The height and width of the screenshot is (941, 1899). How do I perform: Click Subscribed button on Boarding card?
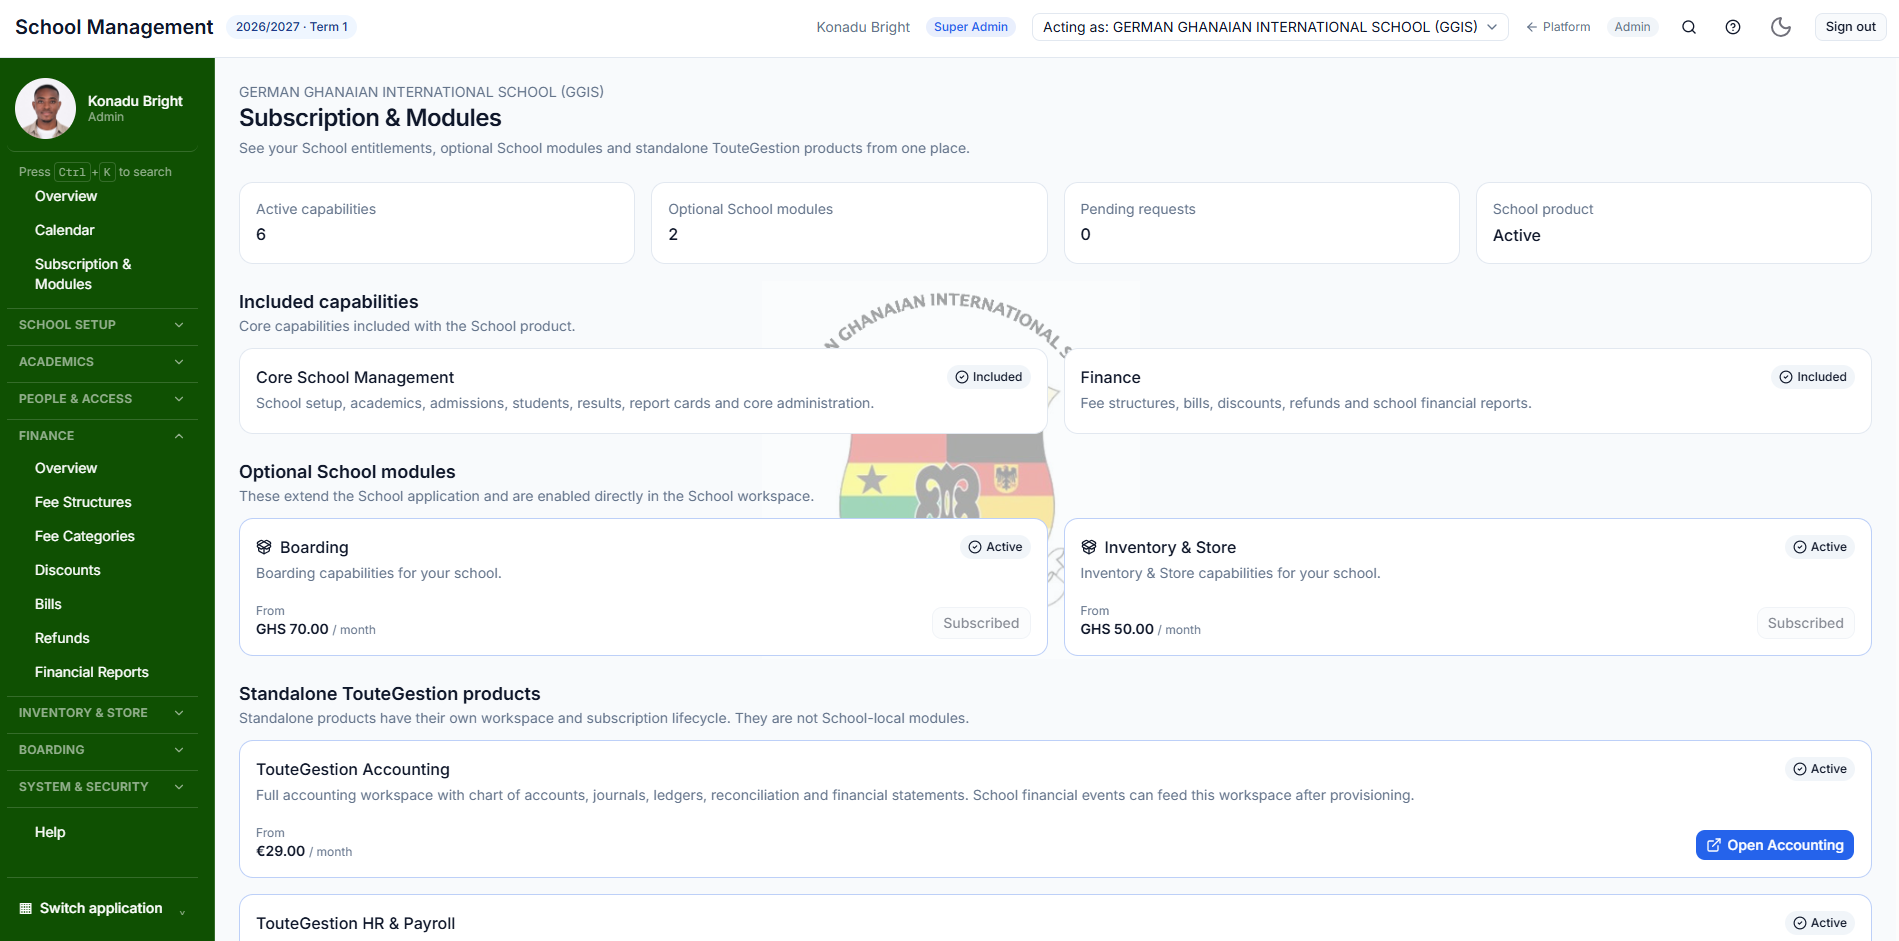(x=981, y=623)
